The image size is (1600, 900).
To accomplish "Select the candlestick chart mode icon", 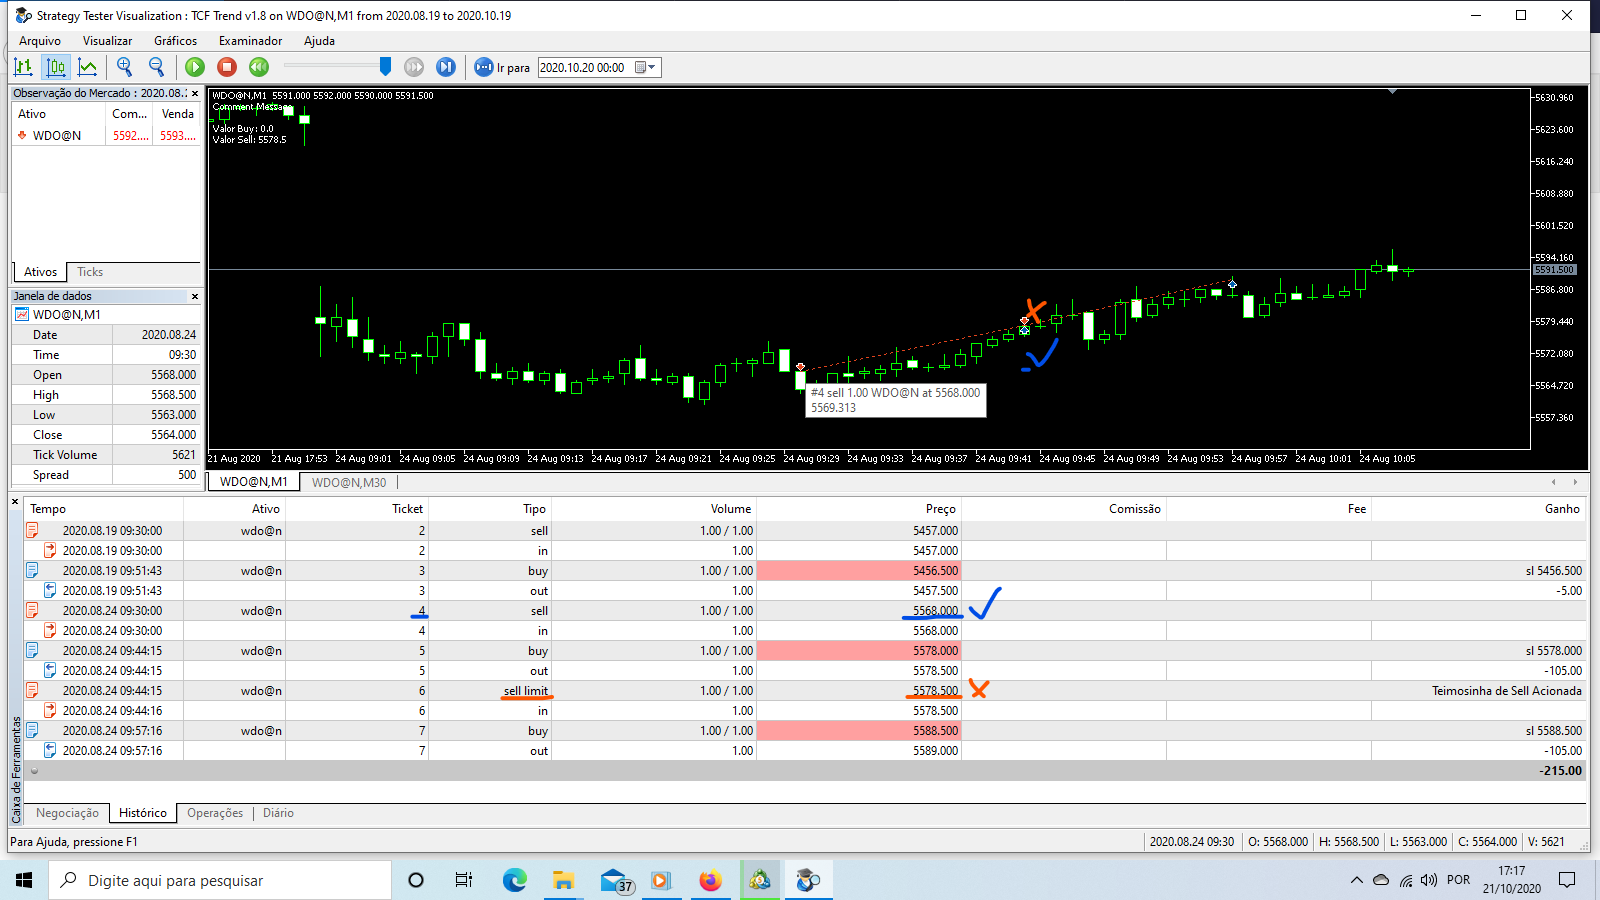I will [56, 67].
